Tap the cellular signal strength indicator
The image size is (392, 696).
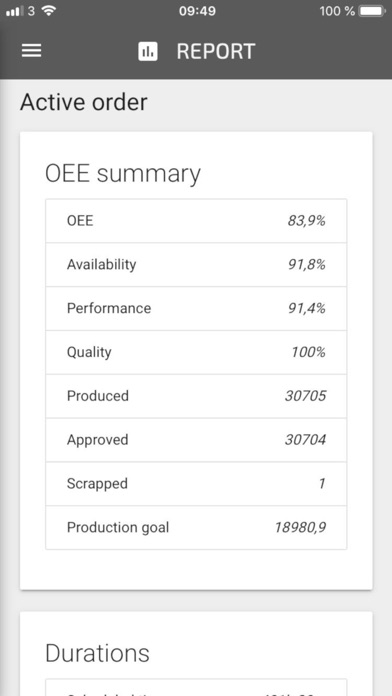15,11
